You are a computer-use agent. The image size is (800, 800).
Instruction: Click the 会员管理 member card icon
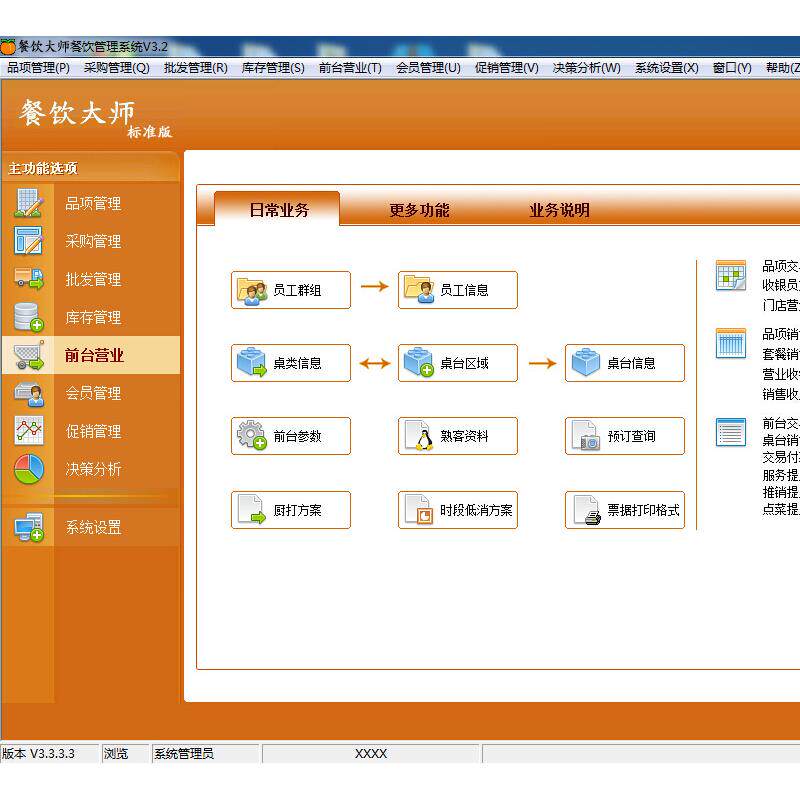[29, 393]
